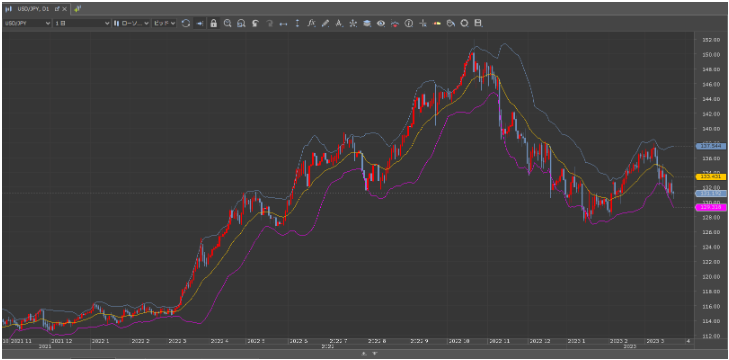This screenshot has width=729, height=360.
Task: Open the timeframe period dropdown
Action: [x=82, y=23]
